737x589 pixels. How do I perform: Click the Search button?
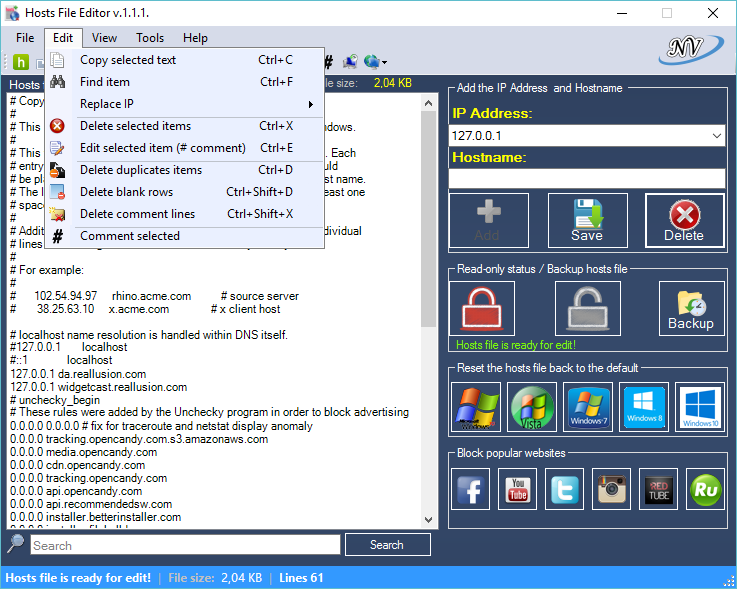387,545
